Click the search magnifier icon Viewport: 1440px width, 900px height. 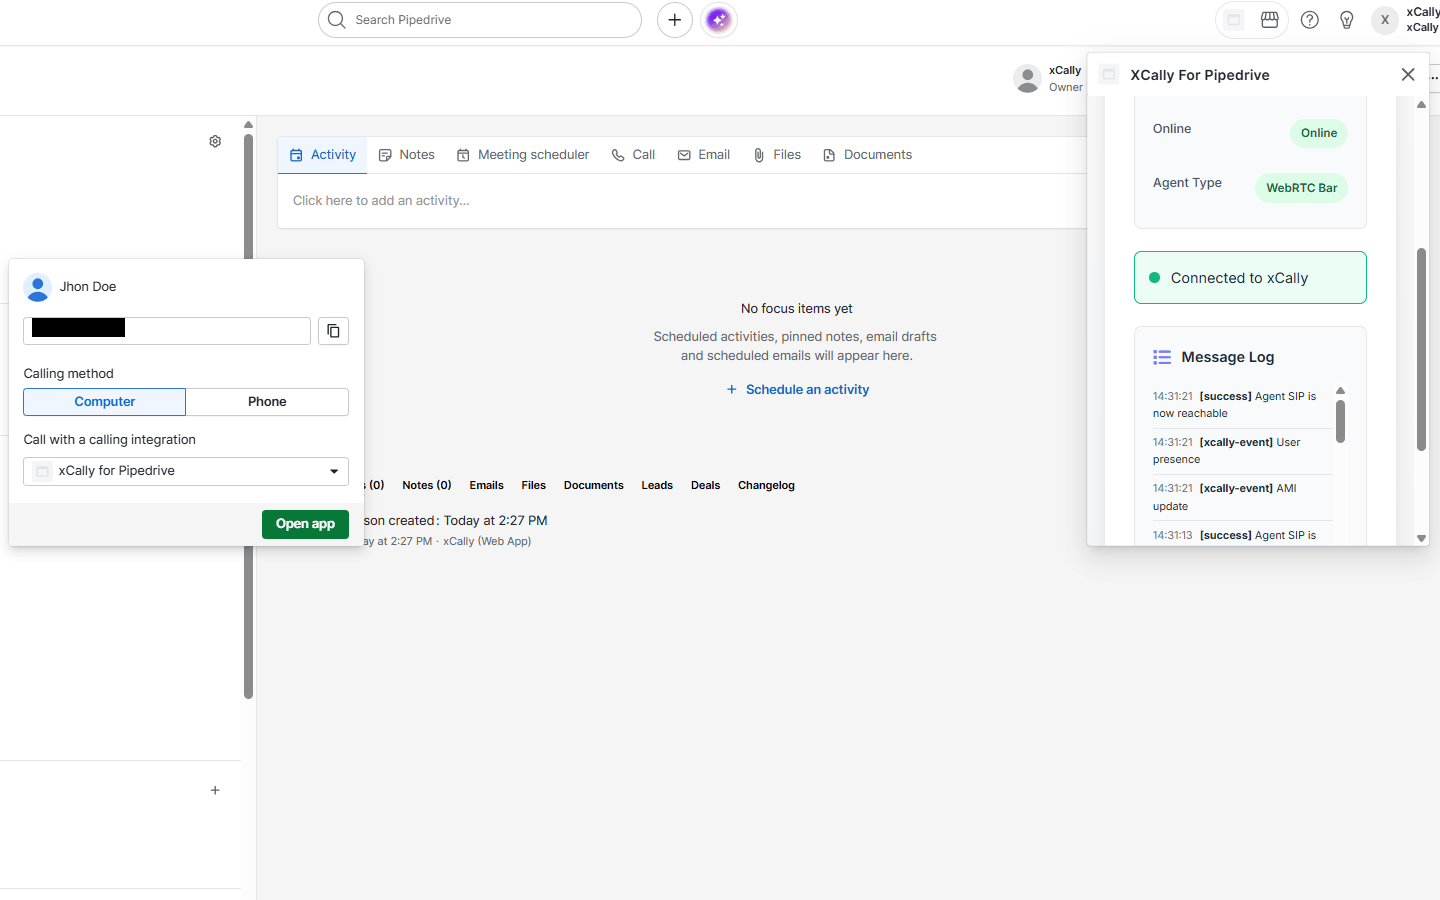(x=337, y=20)
